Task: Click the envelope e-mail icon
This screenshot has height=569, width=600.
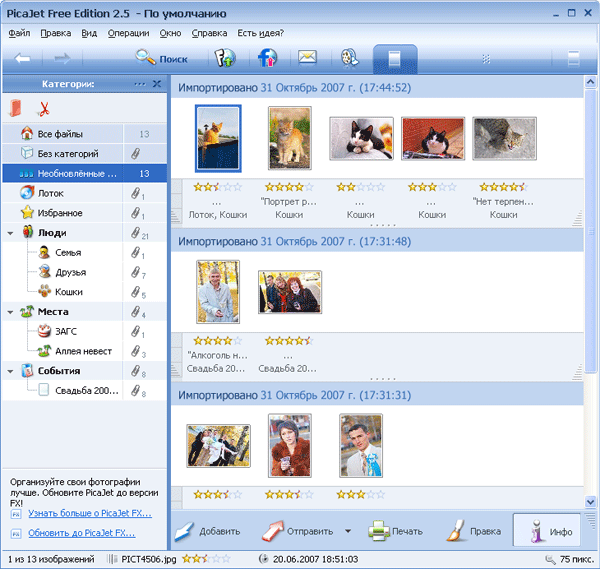Action: [307, 58]
